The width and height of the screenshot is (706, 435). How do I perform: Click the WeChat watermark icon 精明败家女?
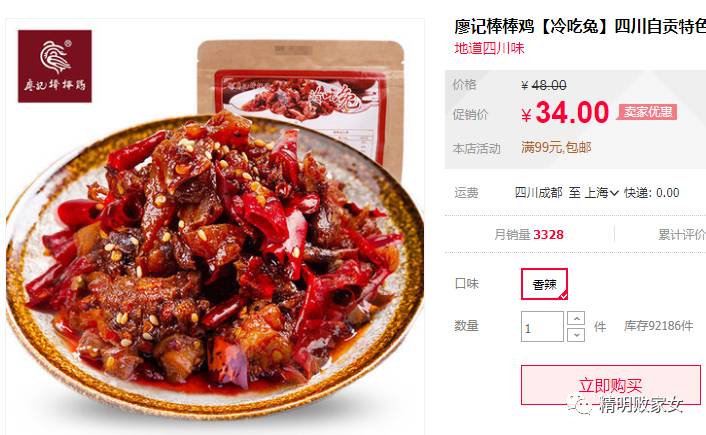pos(626,405)
